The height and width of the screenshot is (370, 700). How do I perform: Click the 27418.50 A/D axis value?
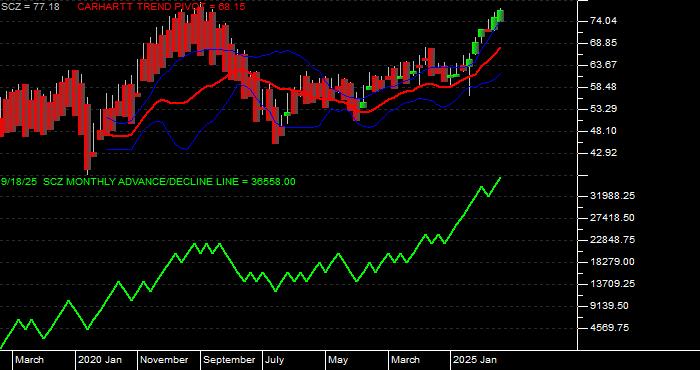[x=612, y=218]
